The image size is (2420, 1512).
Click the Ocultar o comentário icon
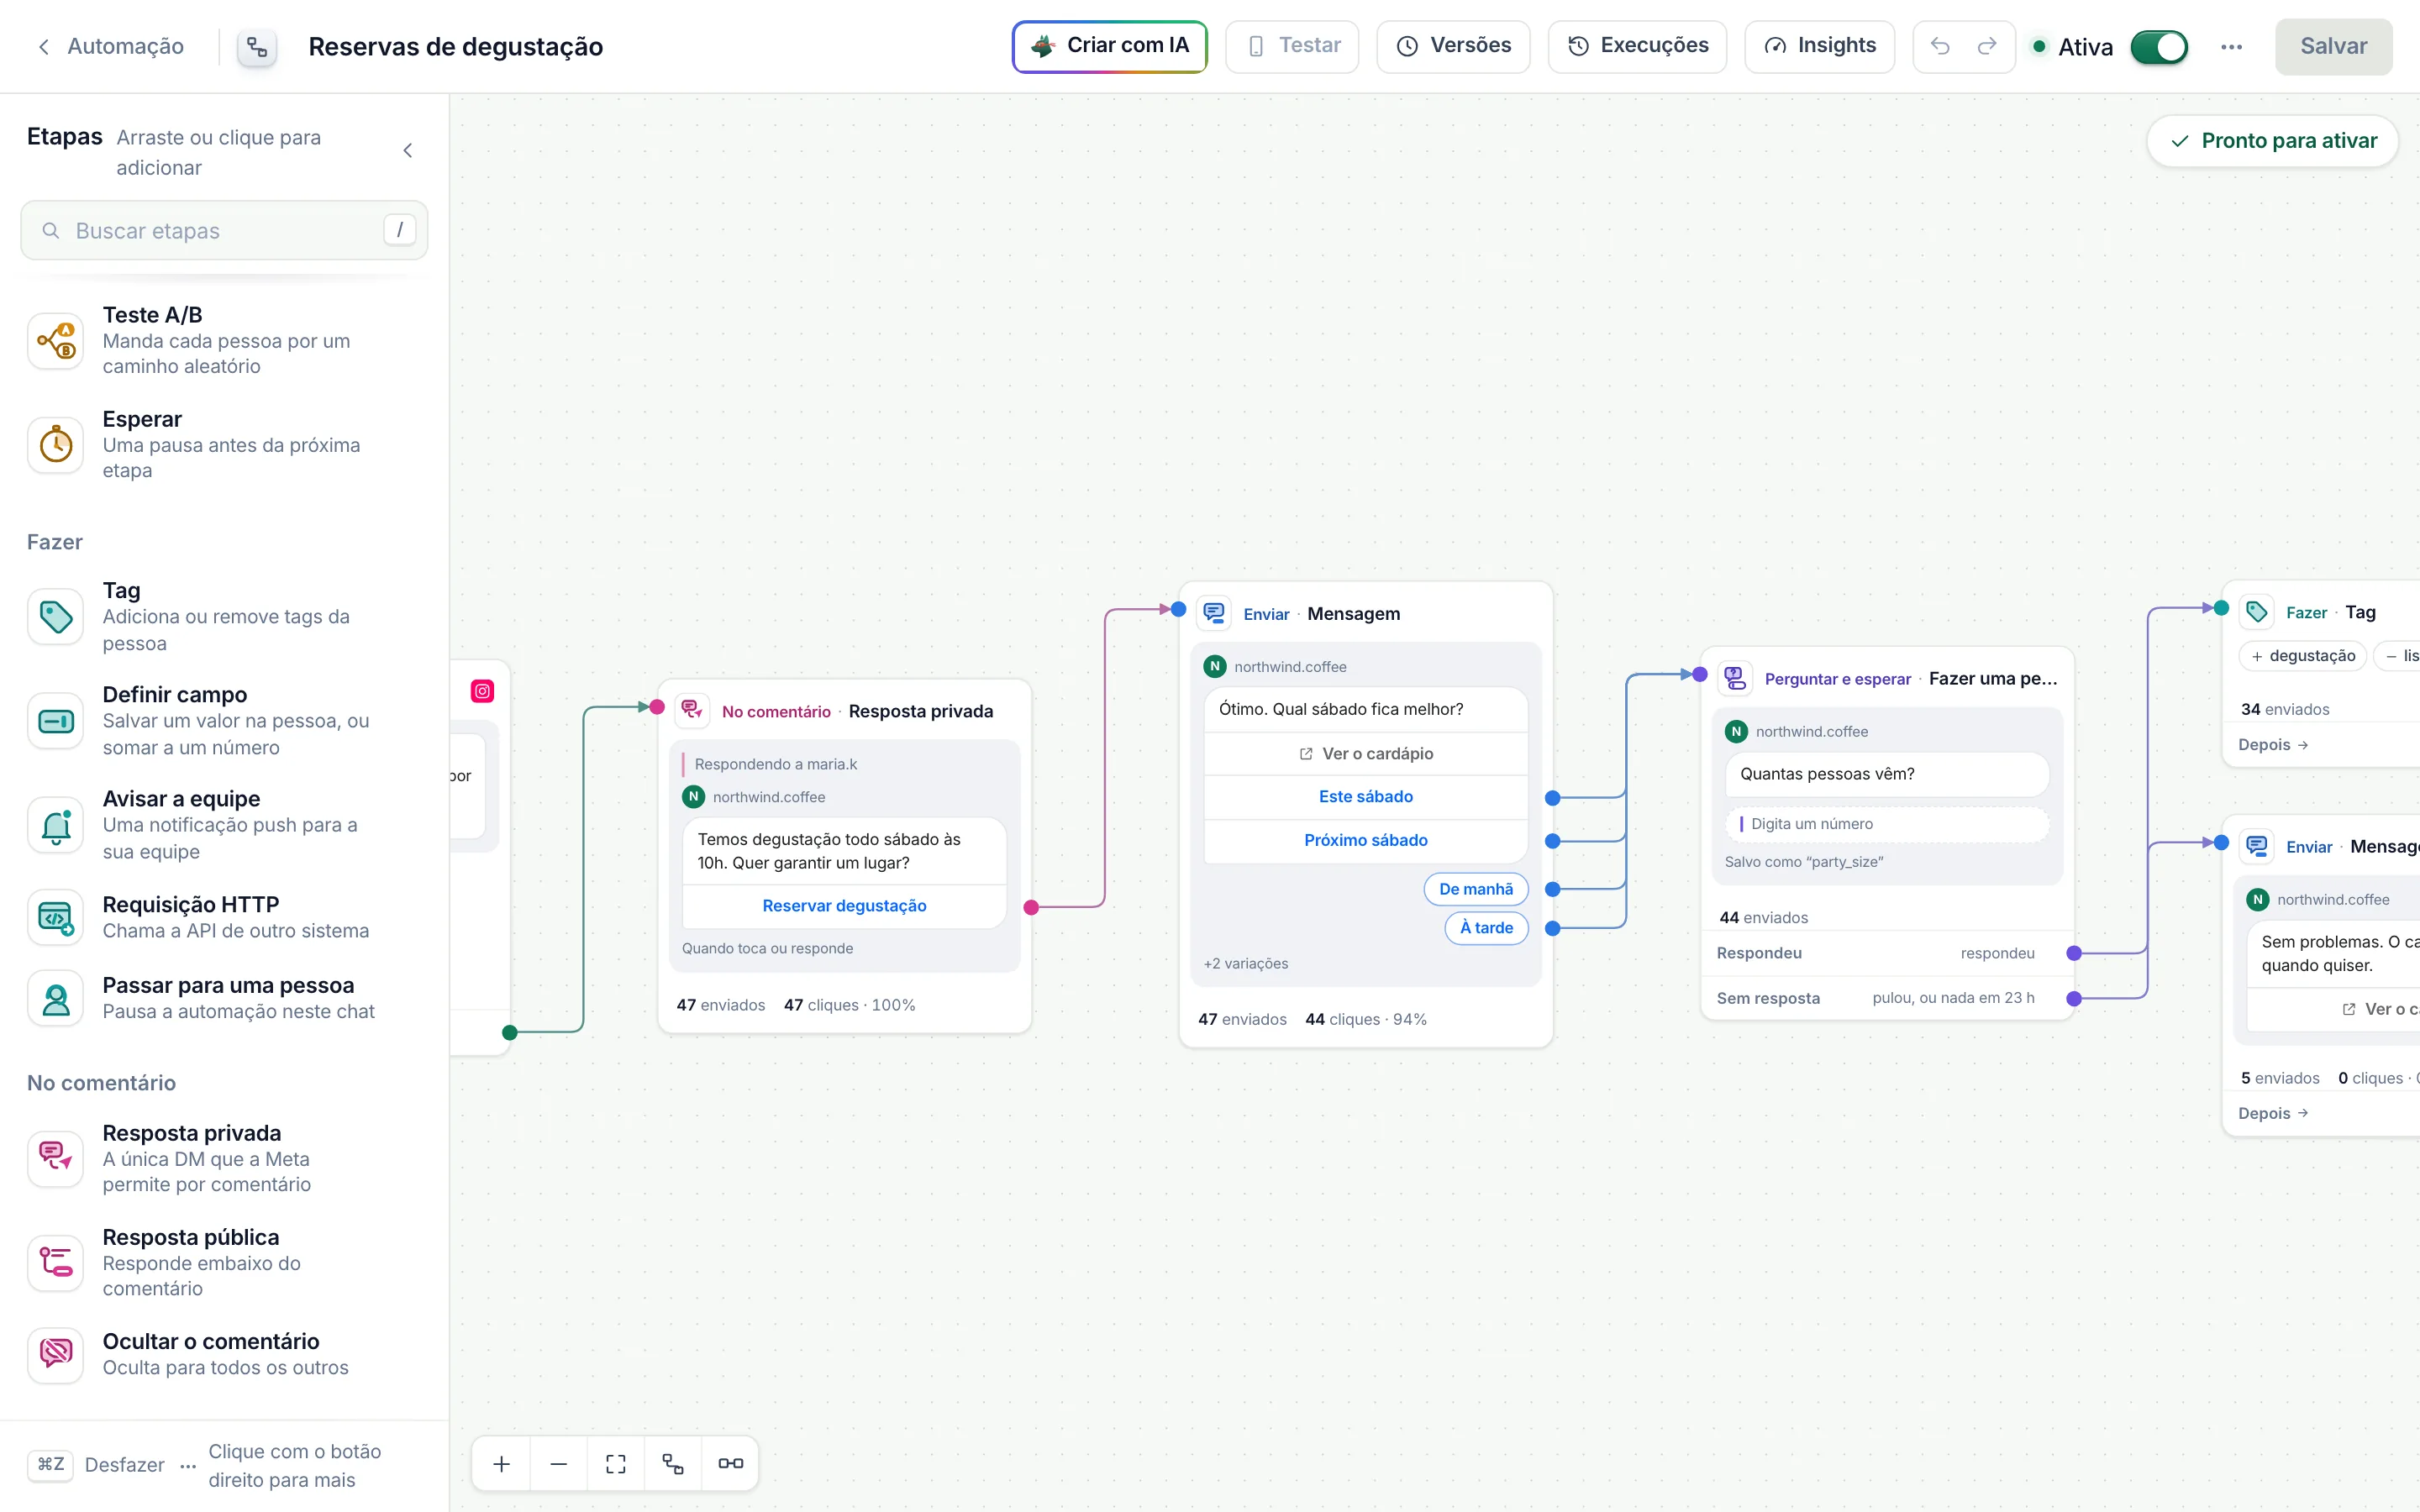[x=56, y=1354]
